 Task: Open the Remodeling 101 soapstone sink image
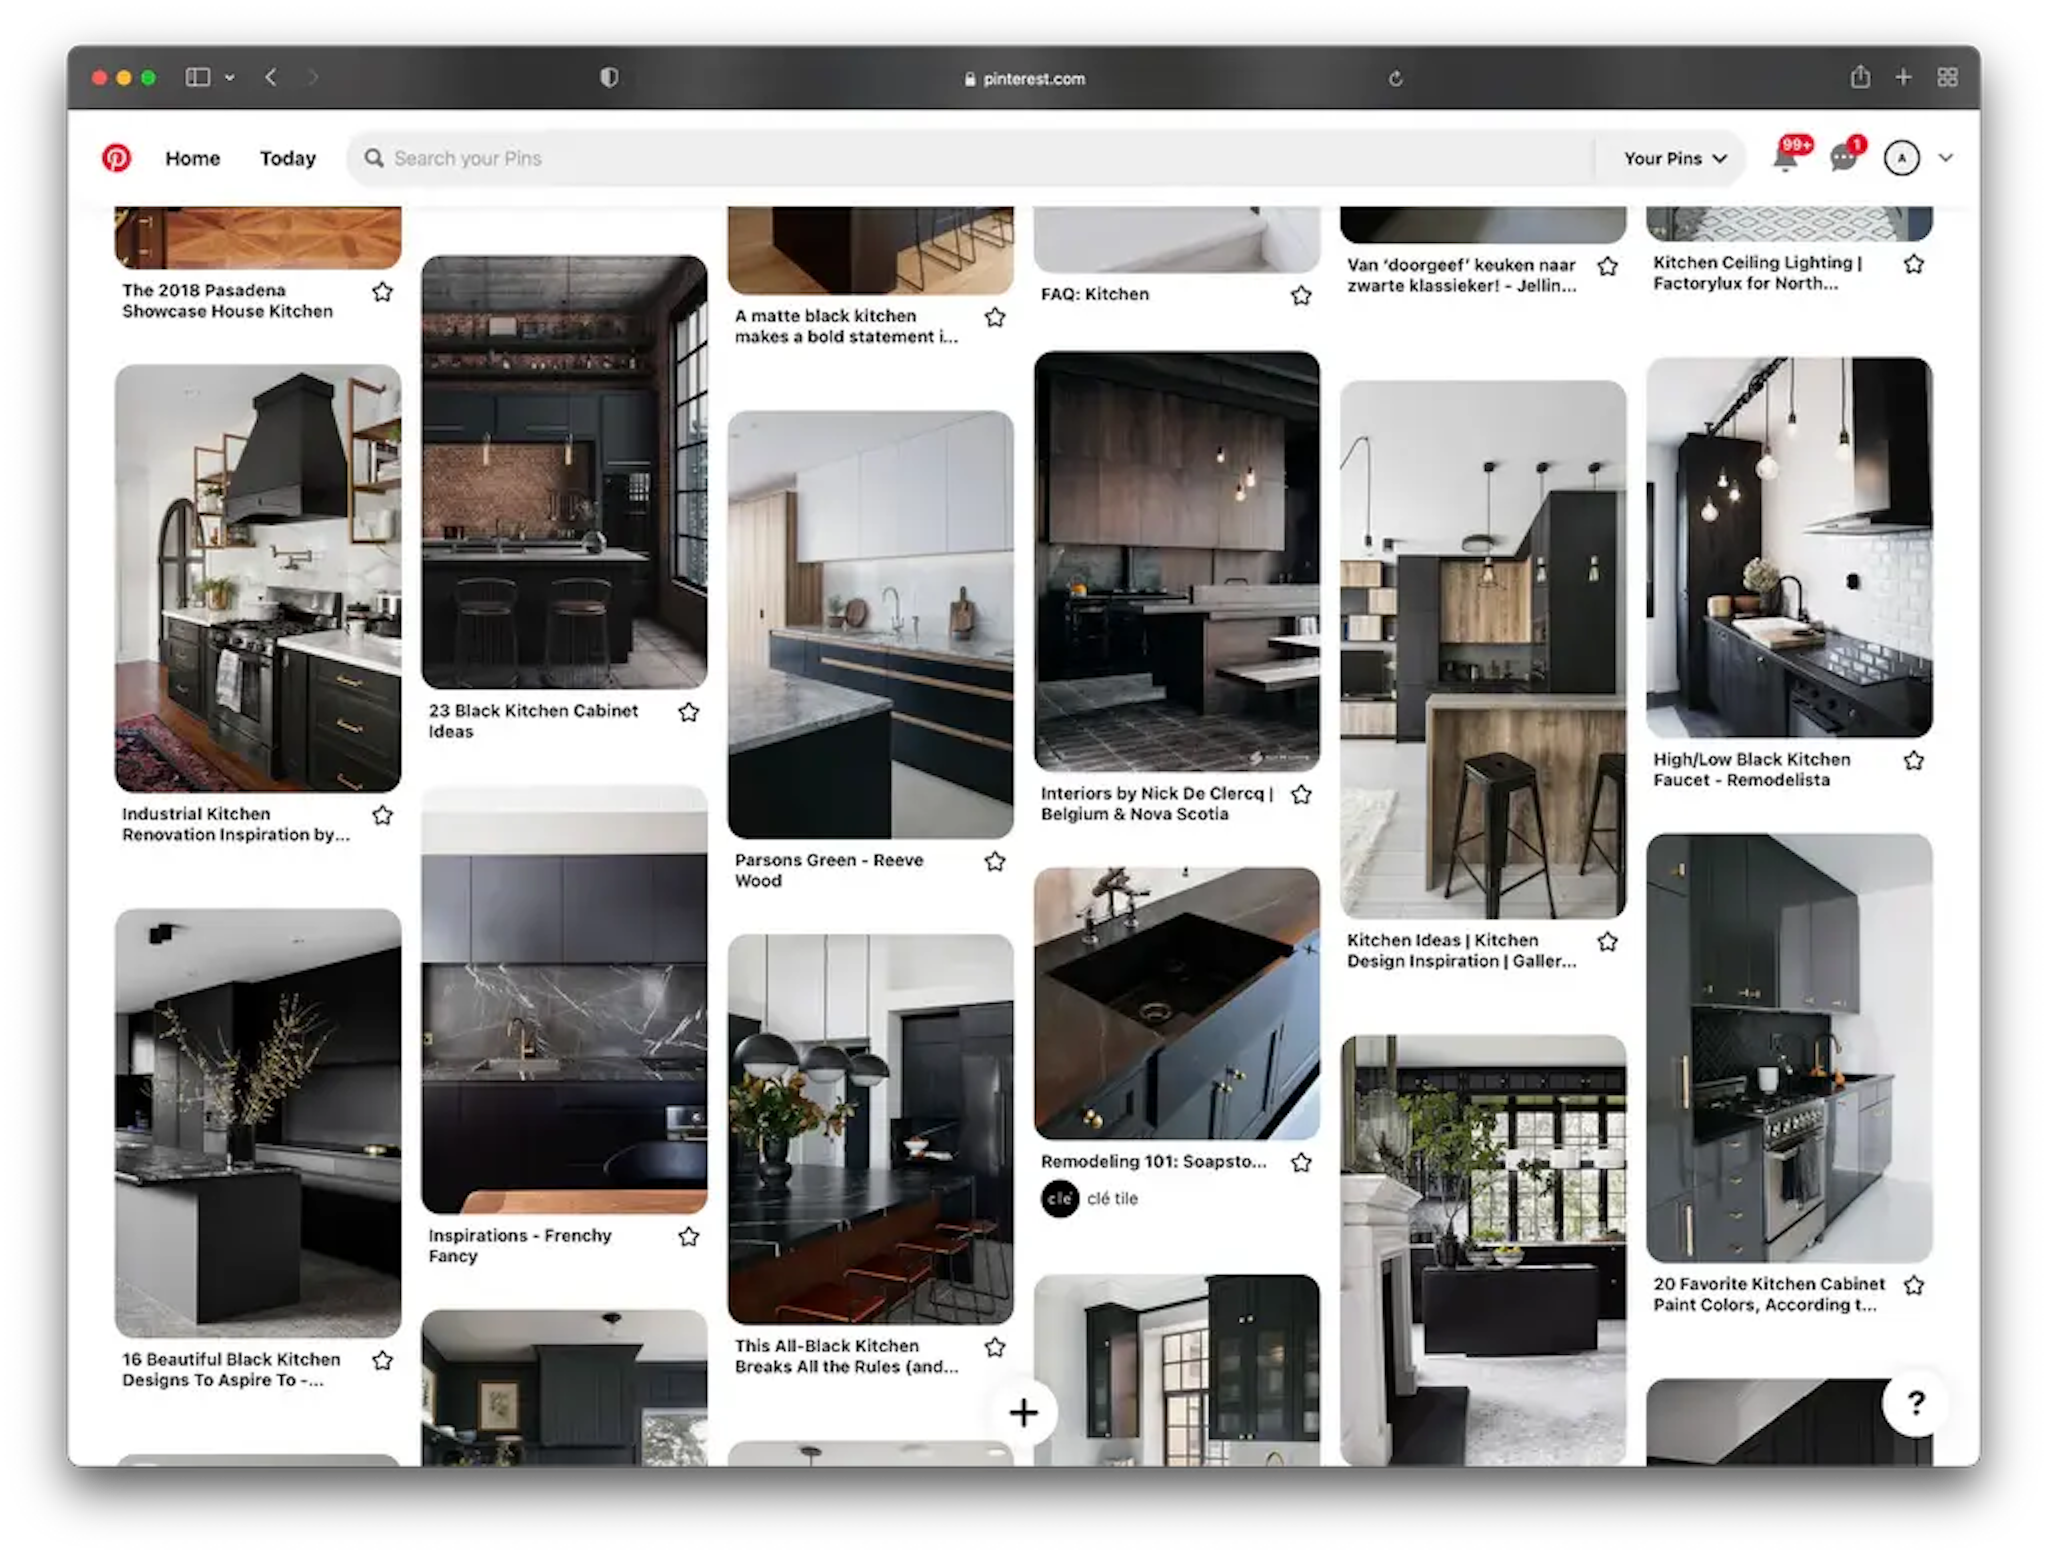[1177, 1003]
